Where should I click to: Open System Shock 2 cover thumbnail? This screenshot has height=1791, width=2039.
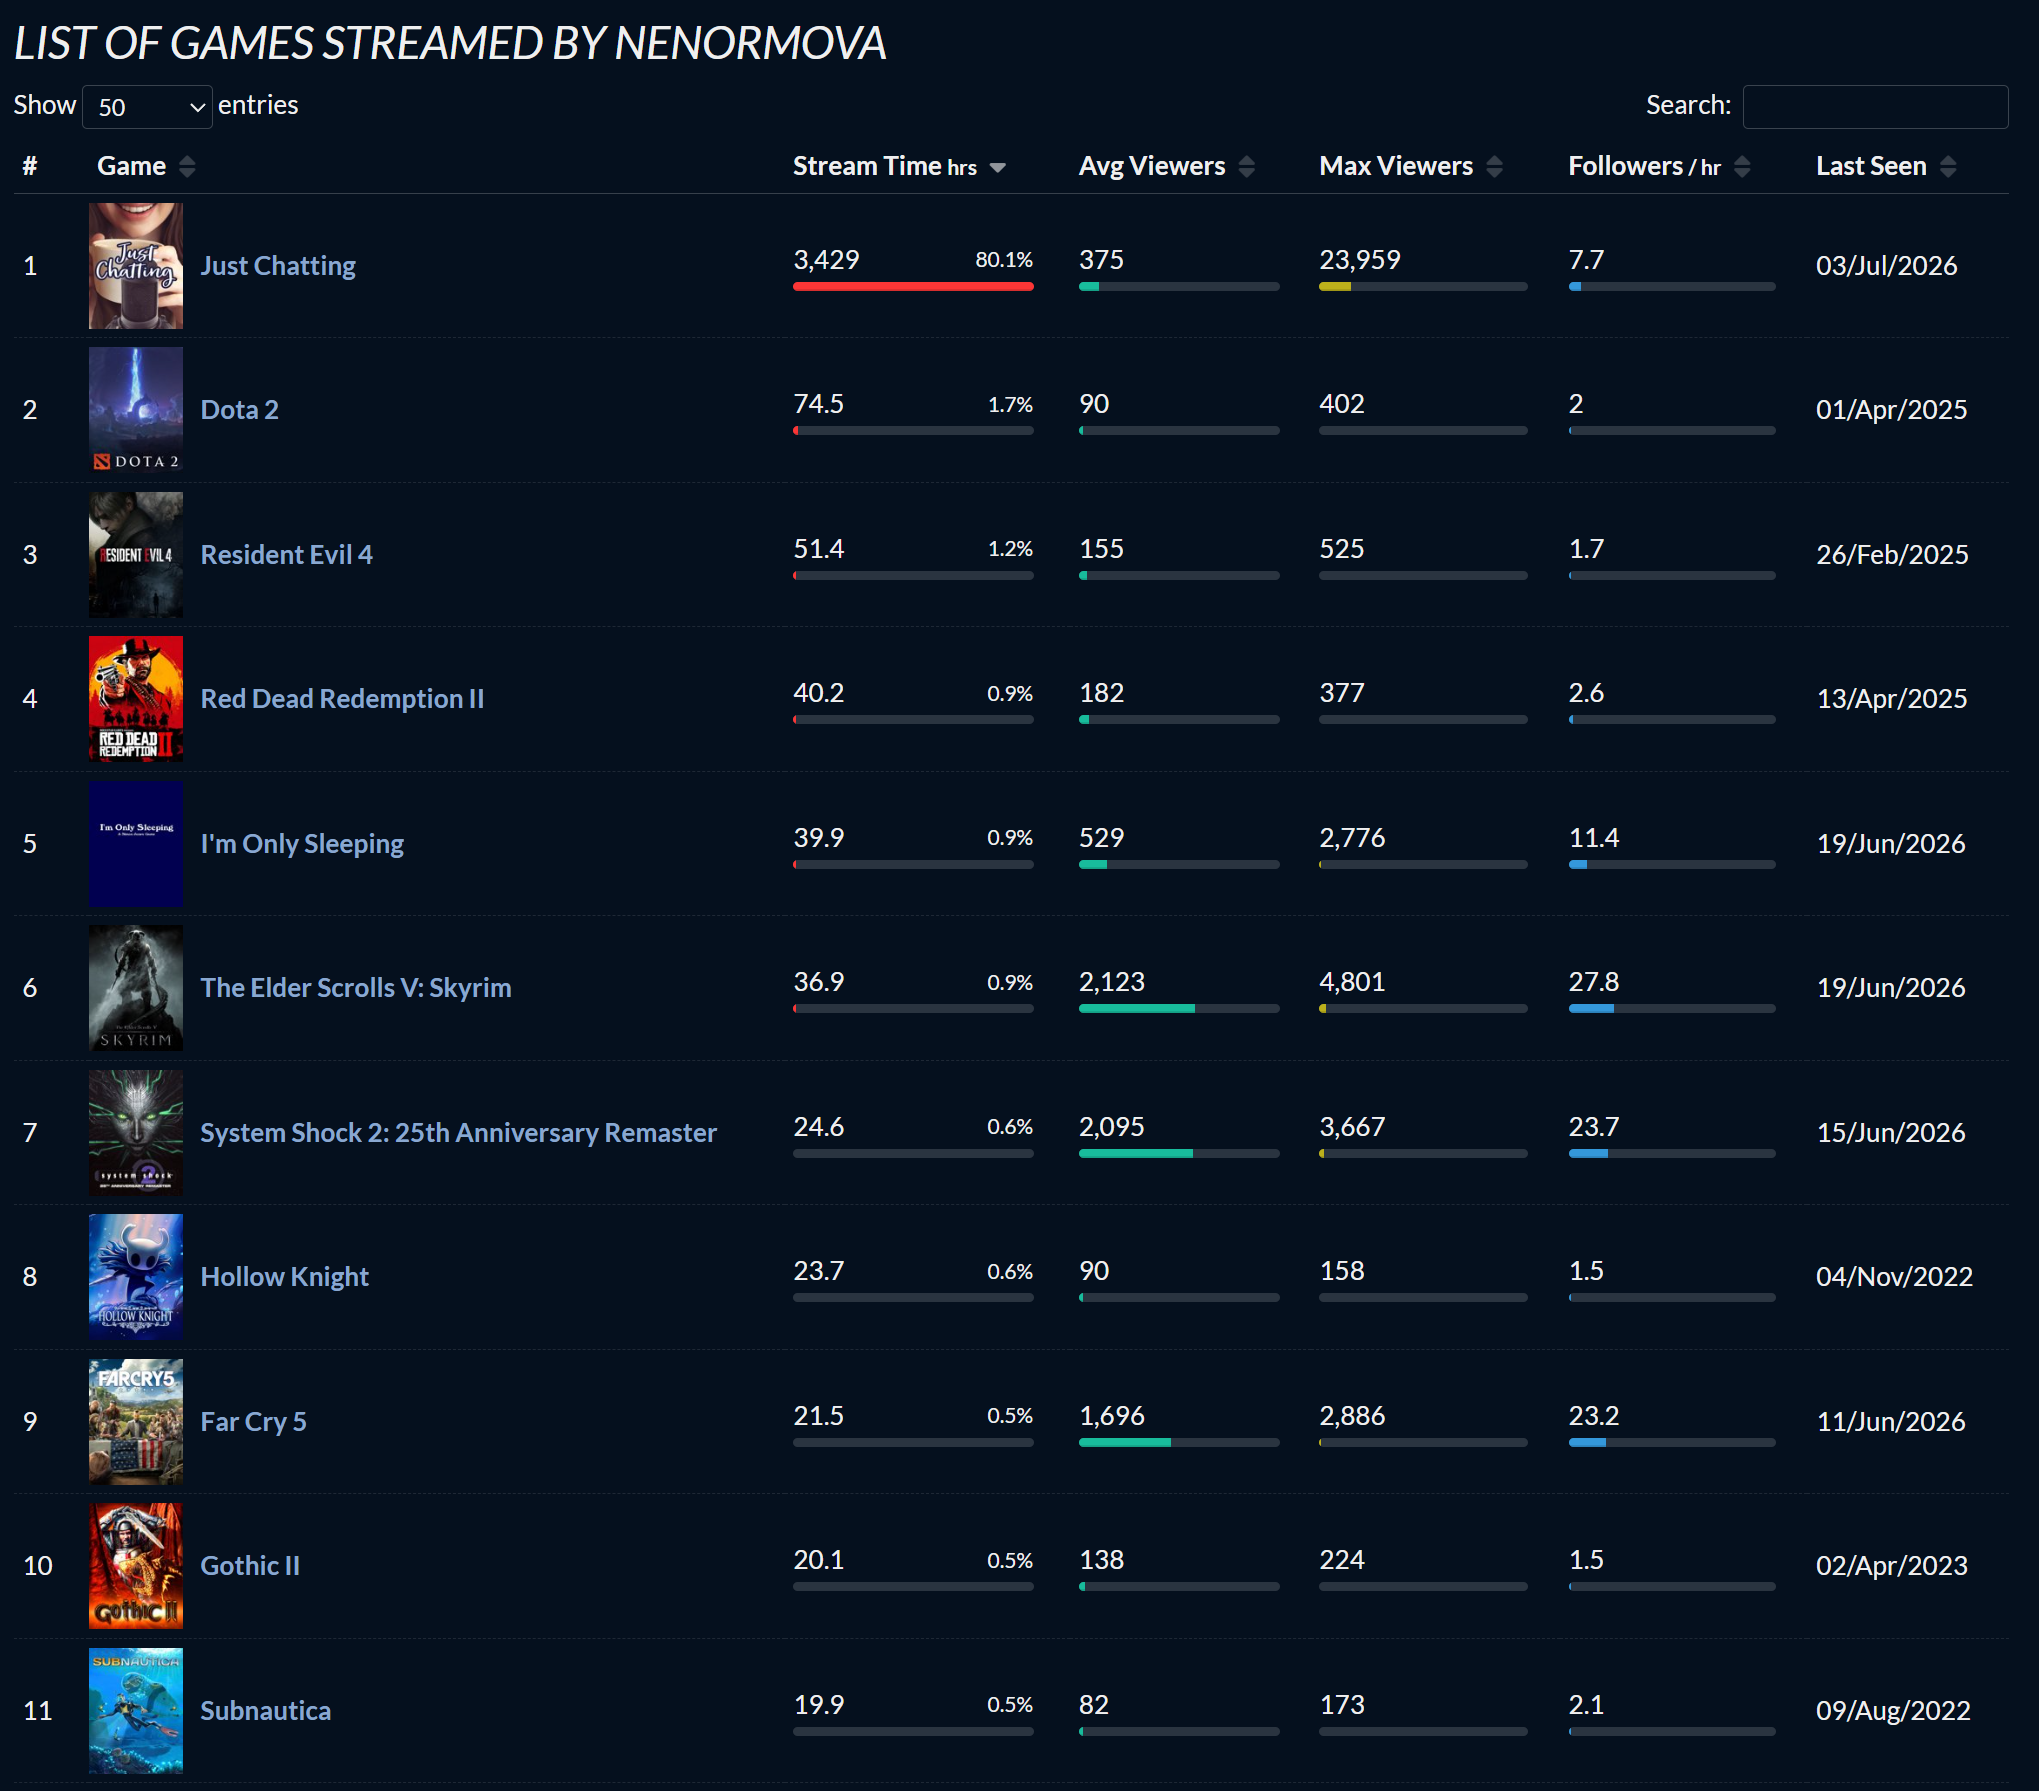point(136,1133)
